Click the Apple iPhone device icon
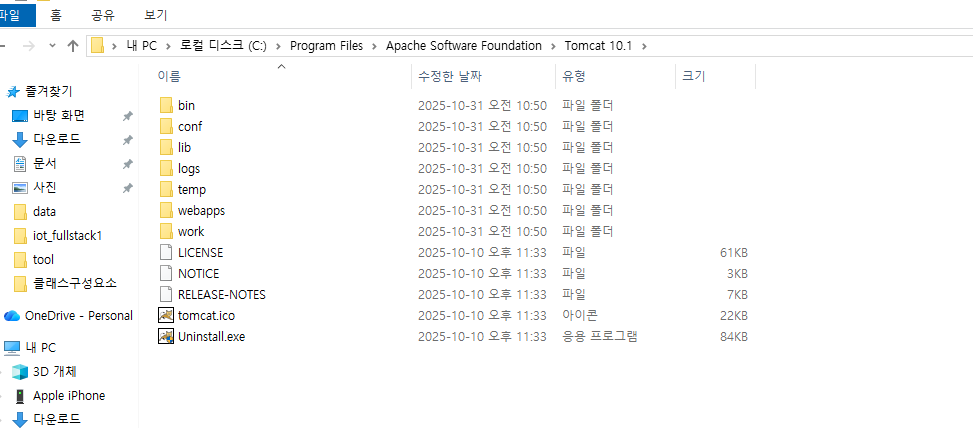The height and width of the screenshot is (428, 973). (x=20, y=396)
